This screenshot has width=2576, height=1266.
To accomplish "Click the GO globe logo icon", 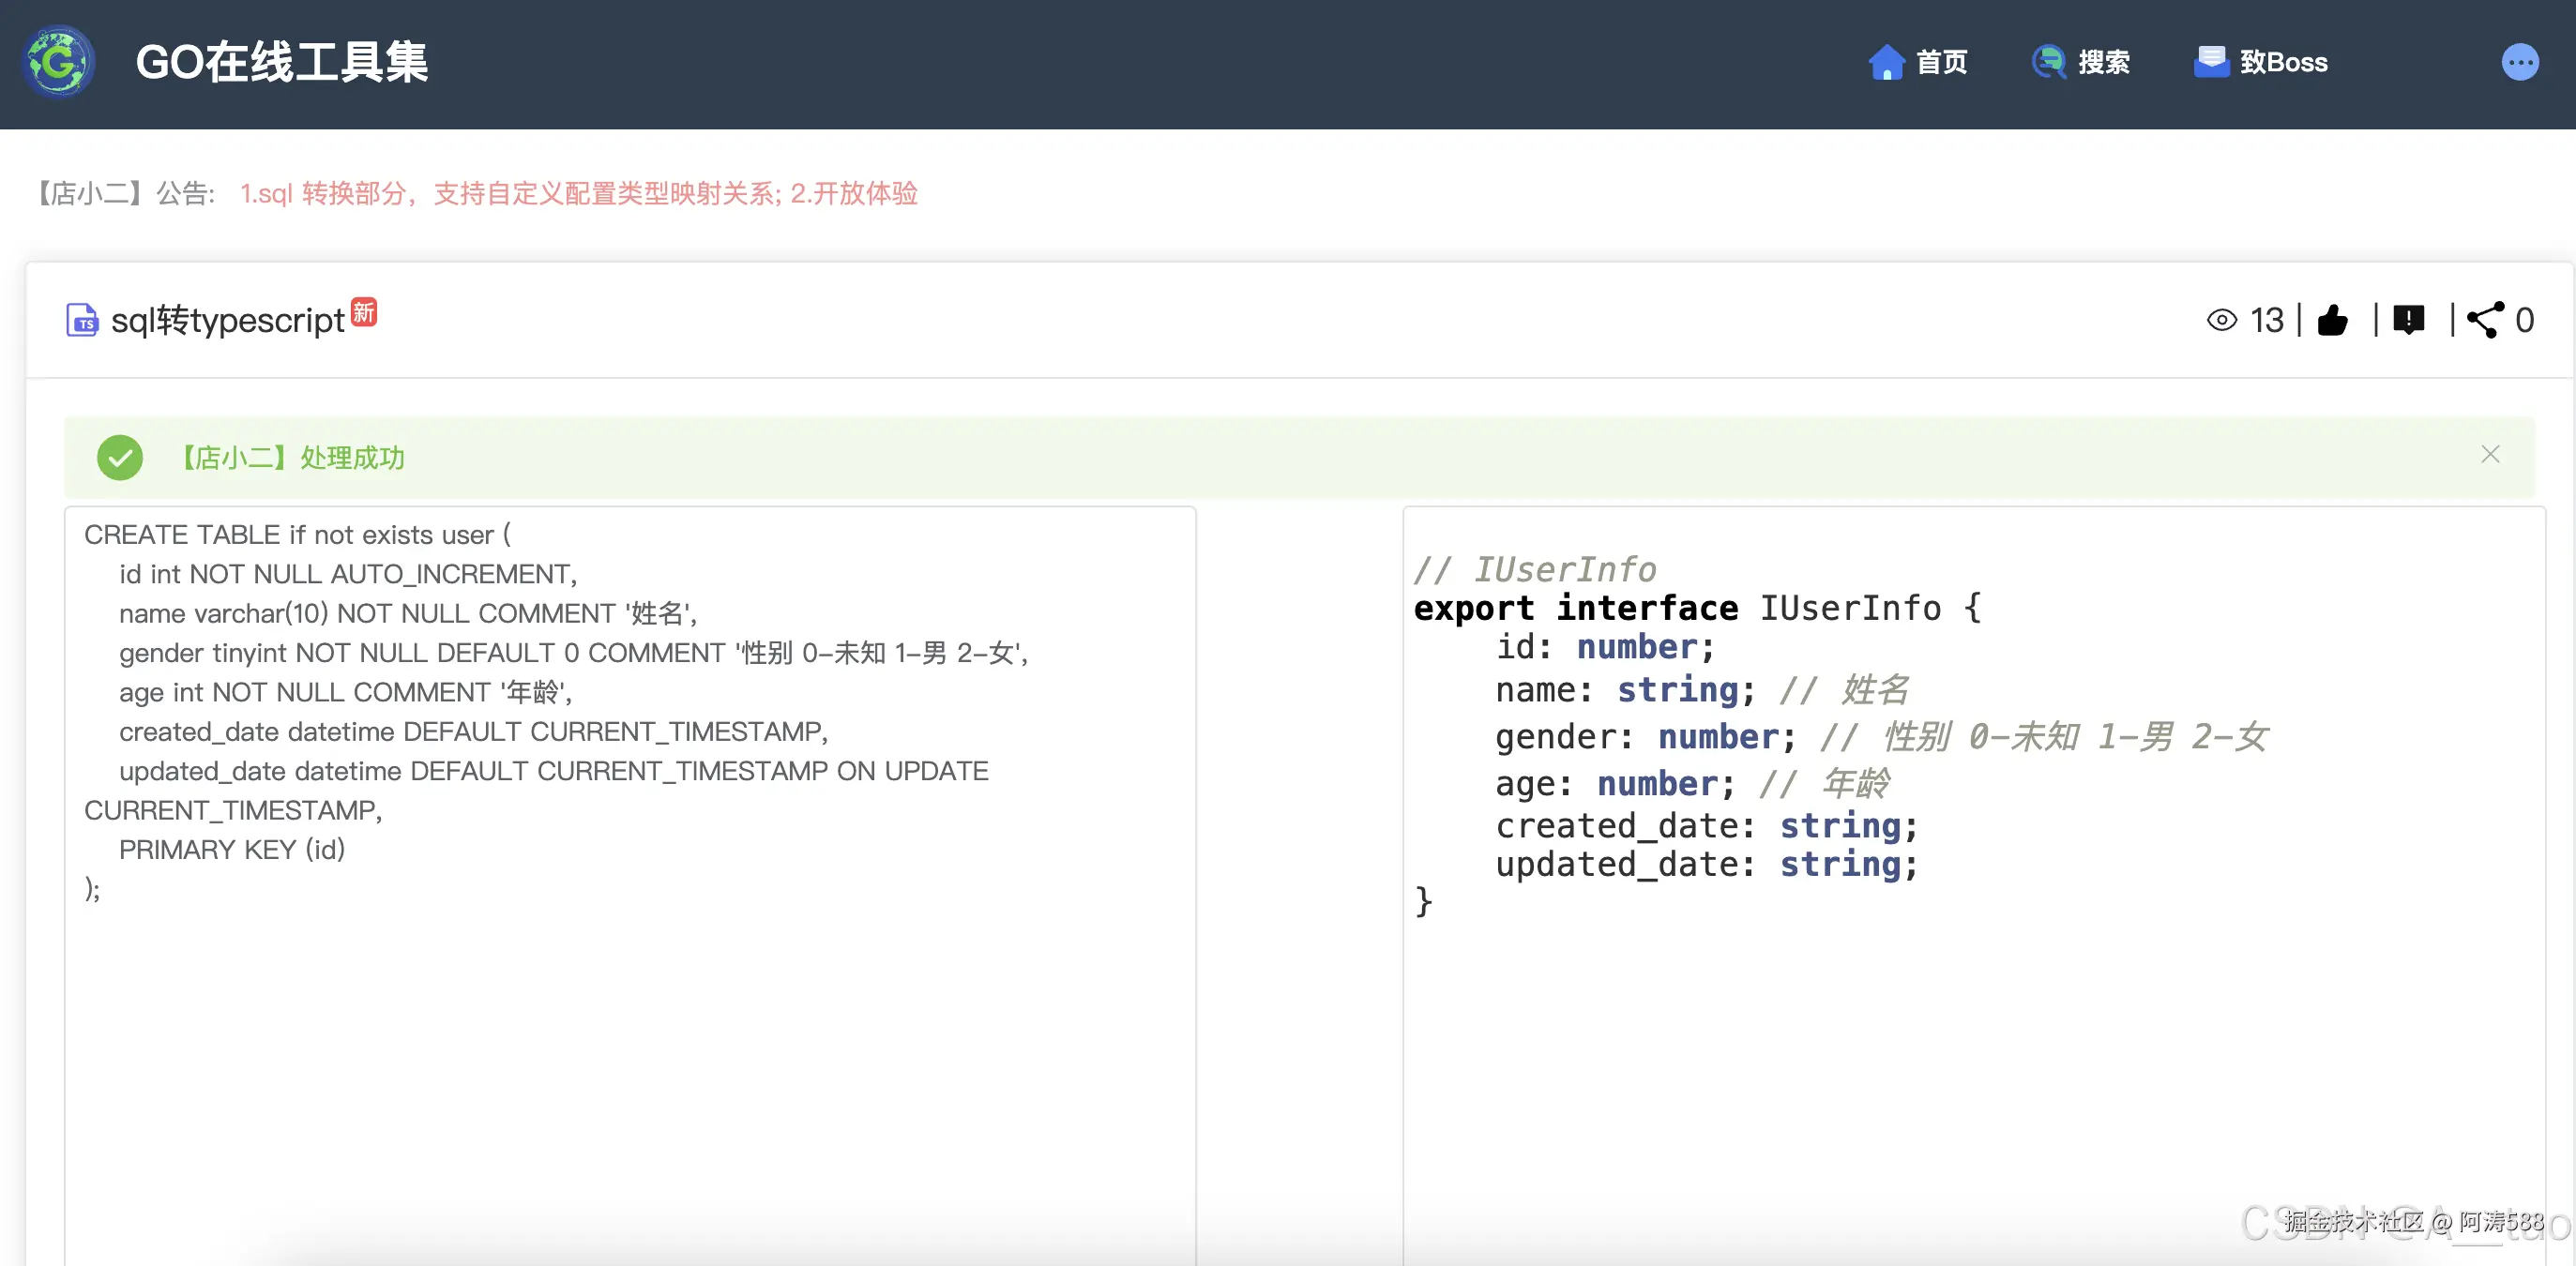I will pyautogui.click(x=59, y=62).
